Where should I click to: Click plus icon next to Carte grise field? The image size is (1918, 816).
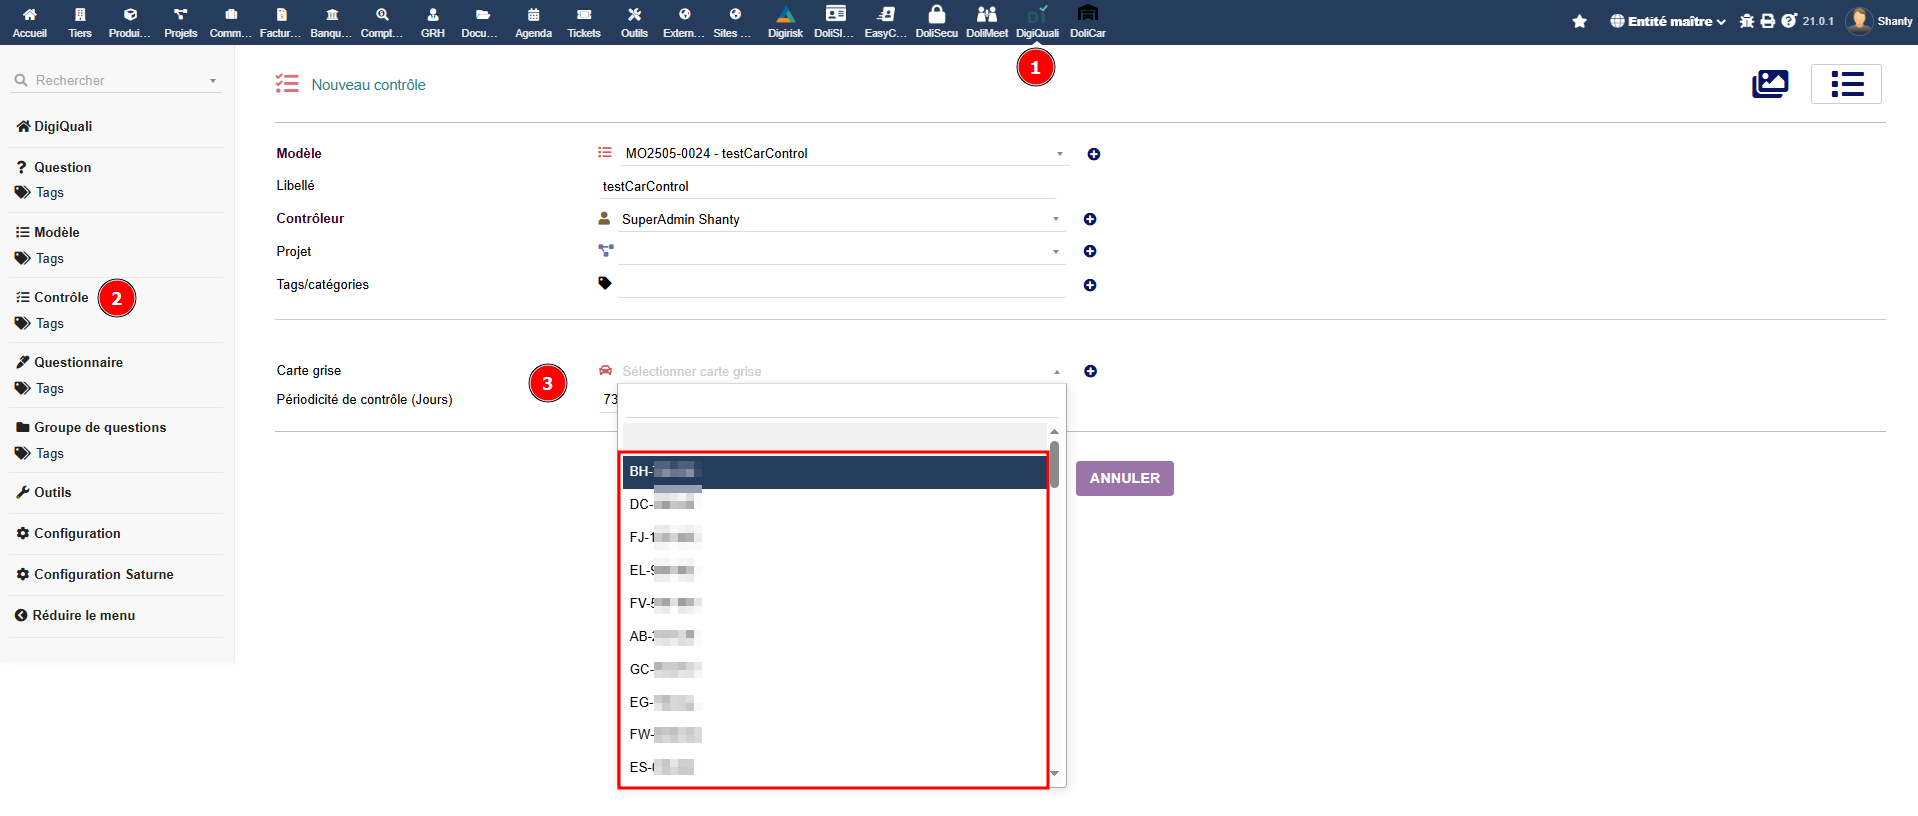pos(1090,371)
